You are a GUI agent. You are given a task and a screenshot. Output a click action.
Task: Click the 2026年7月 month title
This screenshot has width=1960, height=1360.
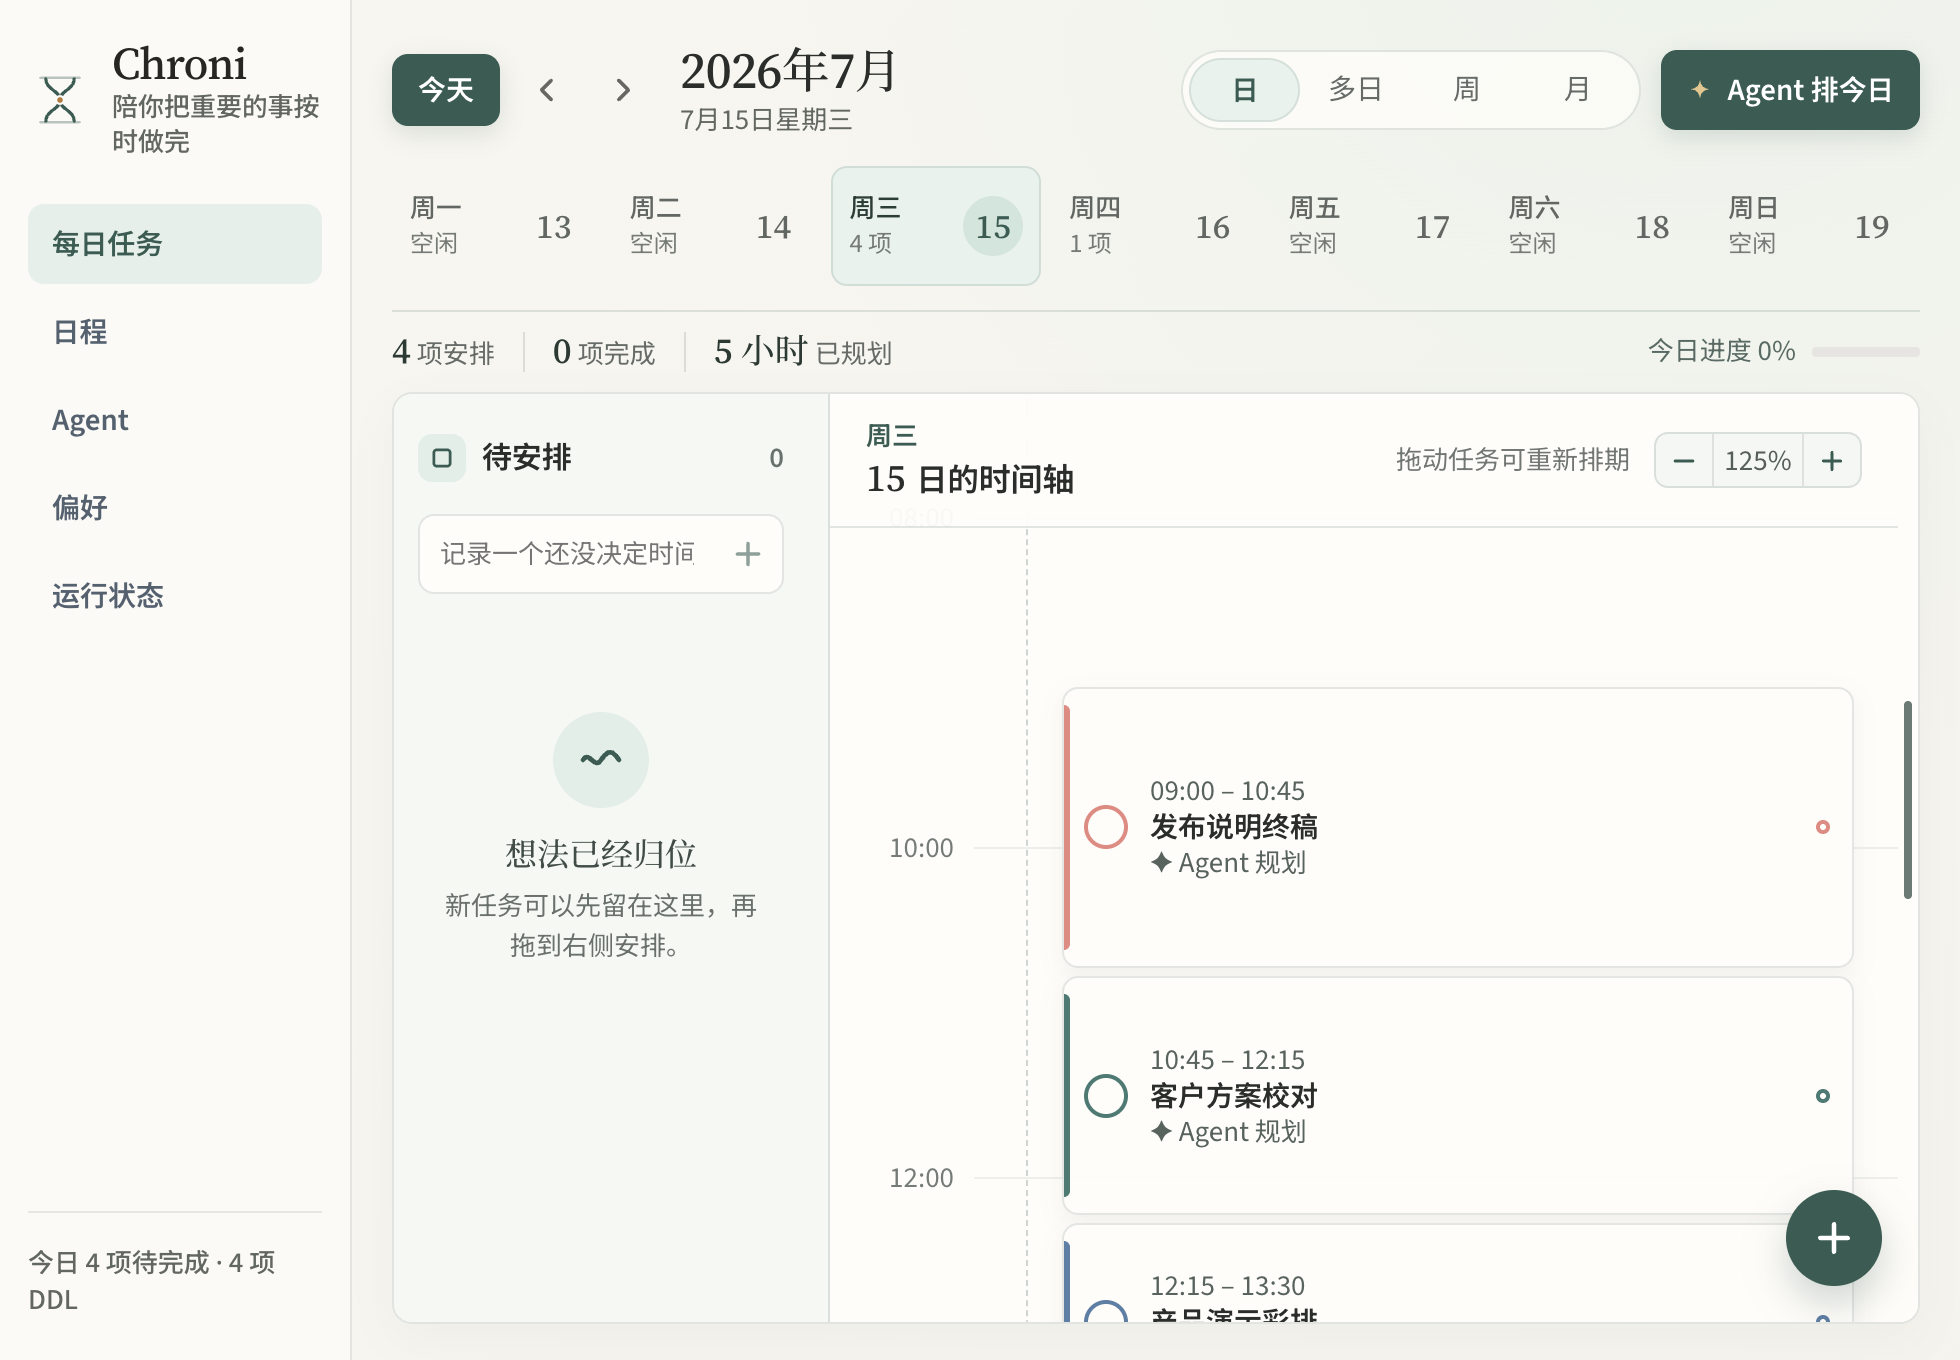tap(789, 71)
